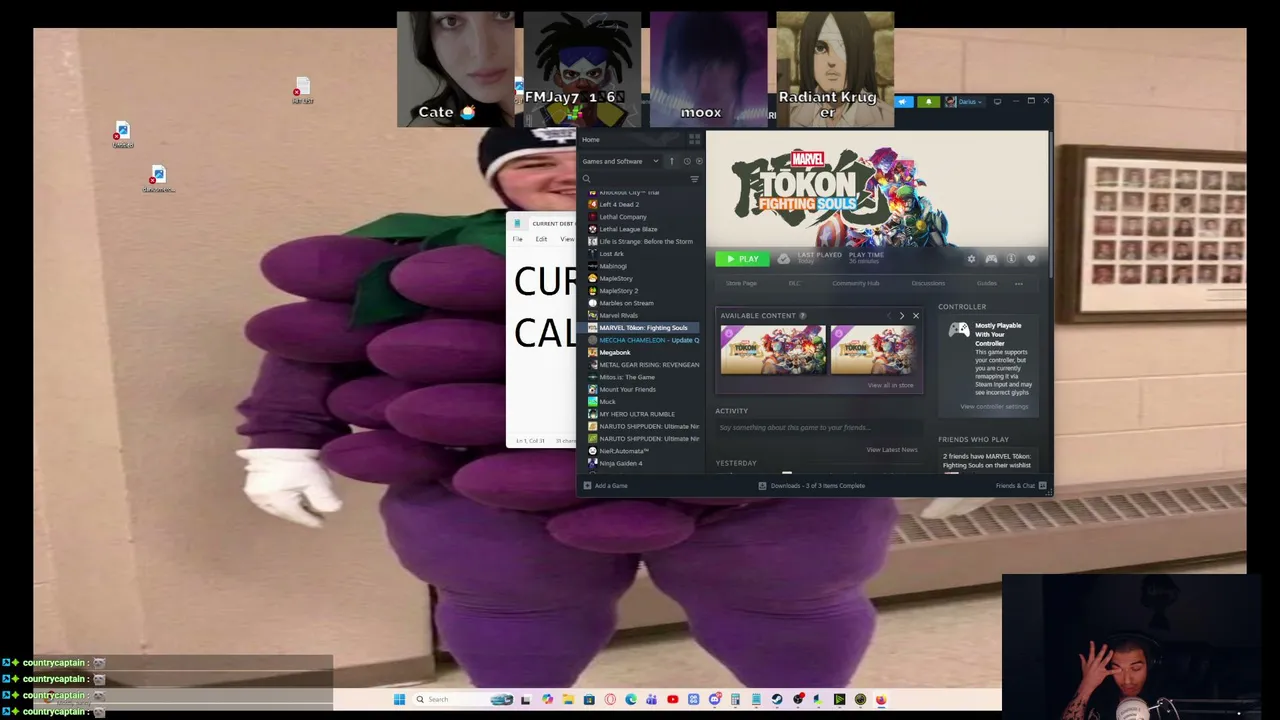
Task: Open Steam icon in Windows taskbar
Action: tap(777, 699)
